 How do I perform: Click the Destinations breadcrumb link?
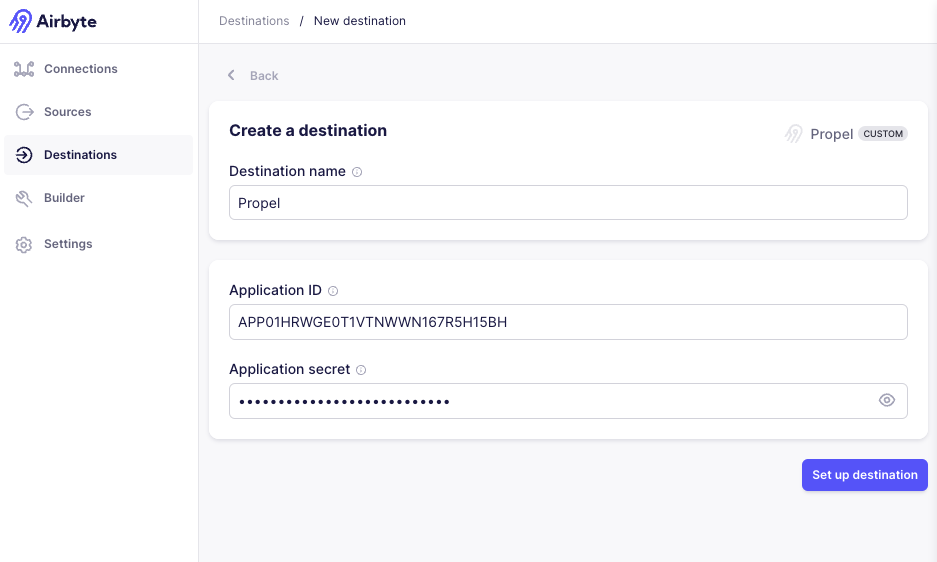[x=254, y=21]
